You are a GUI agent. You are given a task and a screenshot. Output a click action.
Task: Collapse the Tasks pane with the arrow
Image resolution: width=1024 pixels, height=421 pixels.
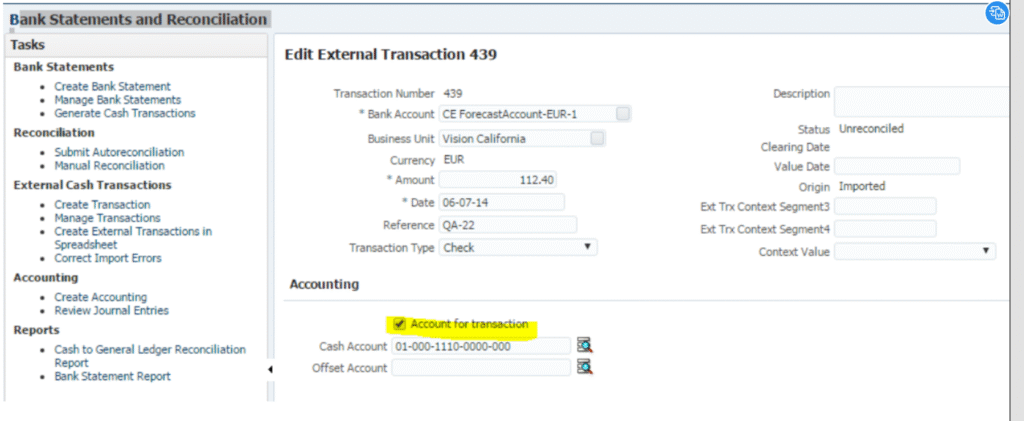pyautogui.click(x=270, y=369)
